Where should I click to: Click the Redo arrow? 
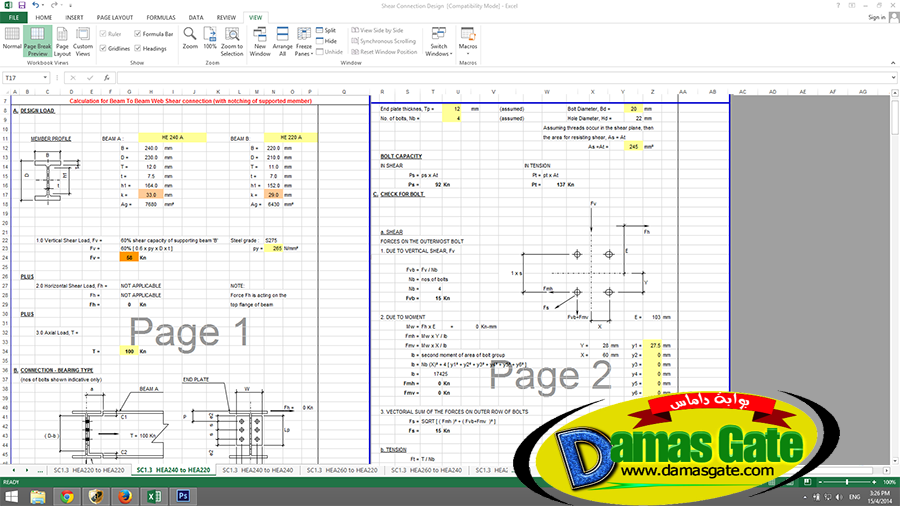point(53,5)
